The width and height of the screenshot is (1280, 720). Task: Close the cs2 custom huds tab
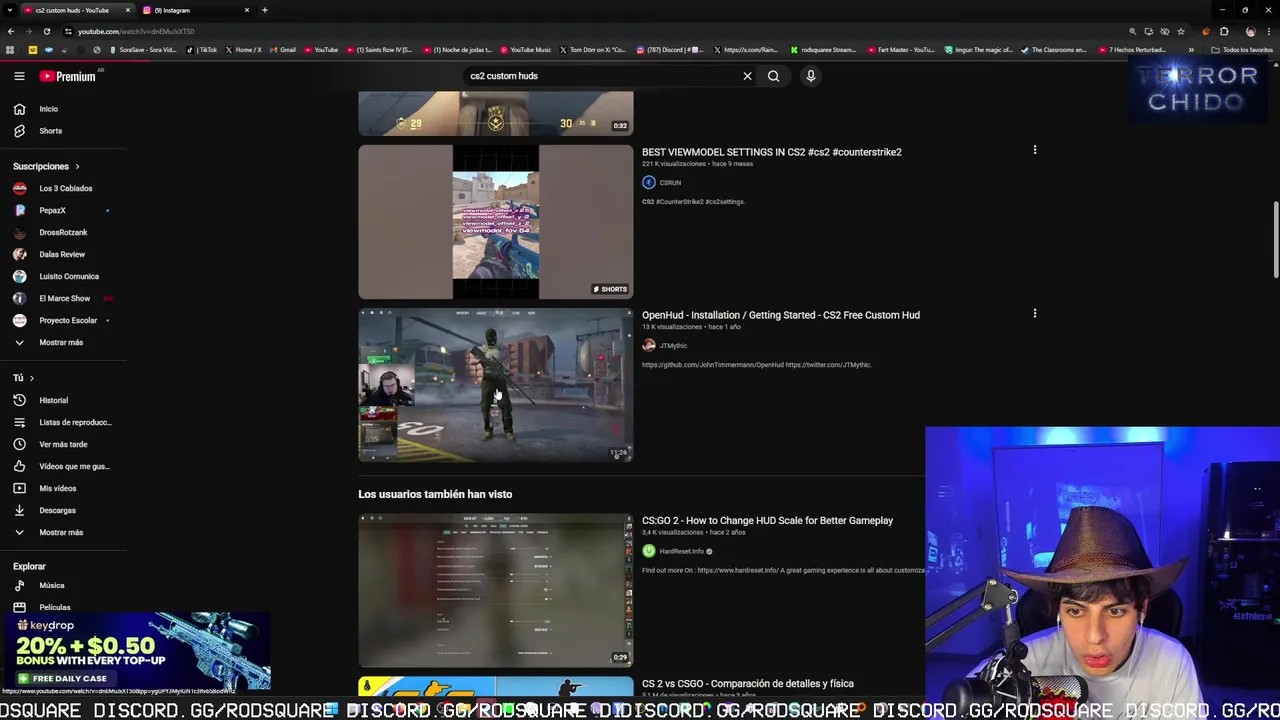(x=127, y=10)
